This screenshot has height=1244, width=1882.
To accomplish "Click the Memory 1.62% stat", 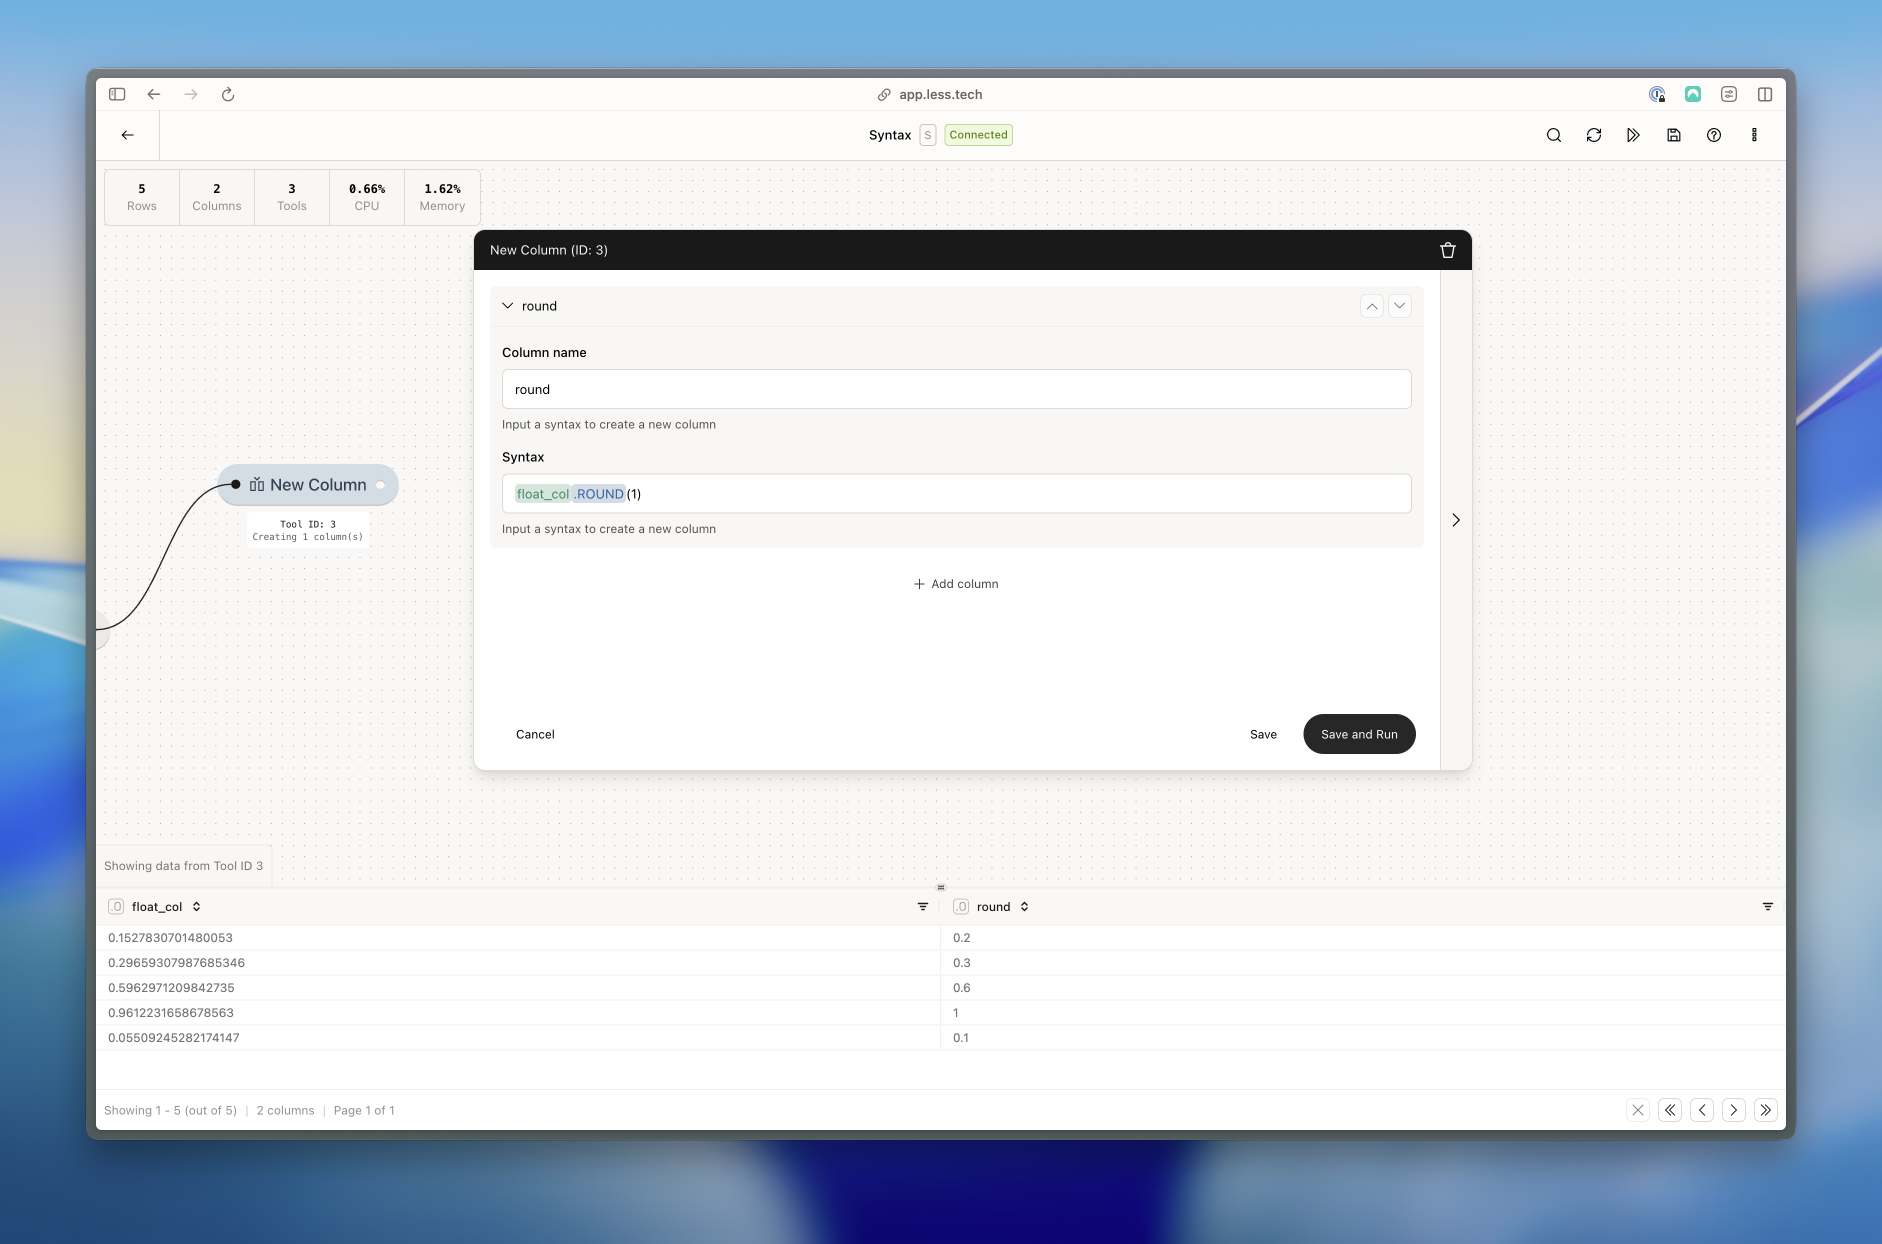I will (x=442, y=197).
